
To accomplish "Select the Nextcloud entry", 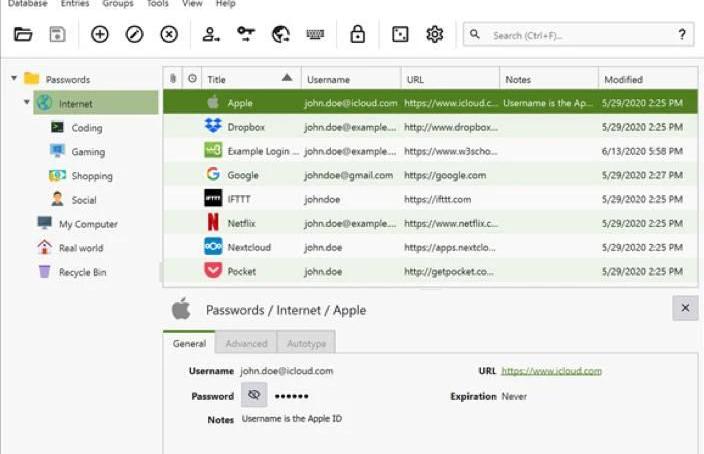I will point(430,247).
